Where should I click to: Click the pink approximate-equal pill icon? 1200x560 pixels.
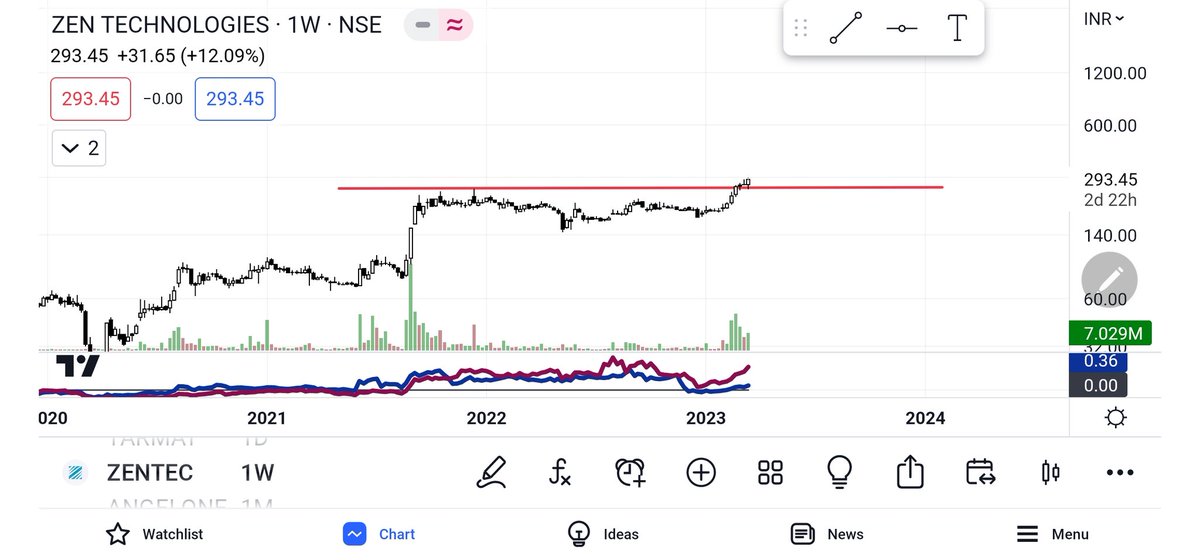pyautogui.click(x=454, y=26)
